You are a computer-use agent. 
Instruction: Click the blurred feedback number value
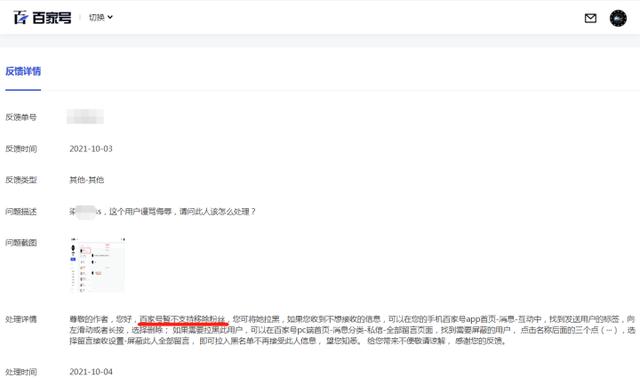pos(85,117)
